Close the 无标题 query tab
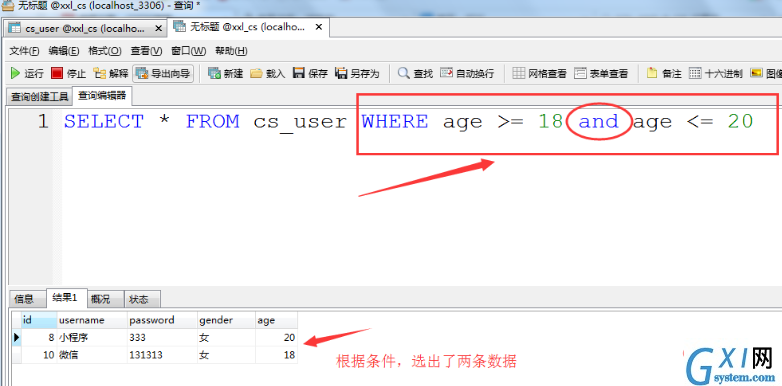 pos(319,27)
